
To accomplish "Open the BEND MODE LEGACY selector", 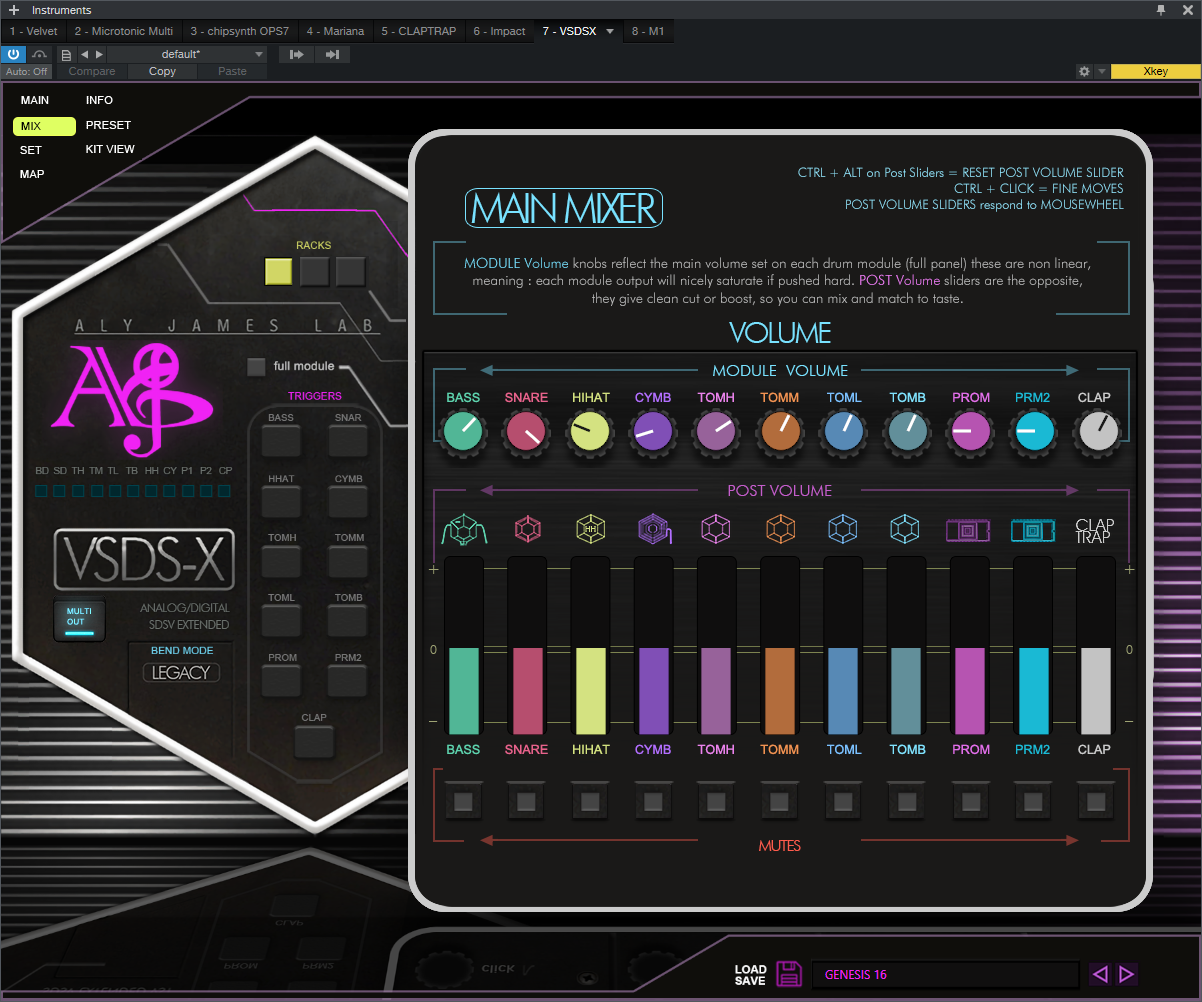I will click(181, 672).
